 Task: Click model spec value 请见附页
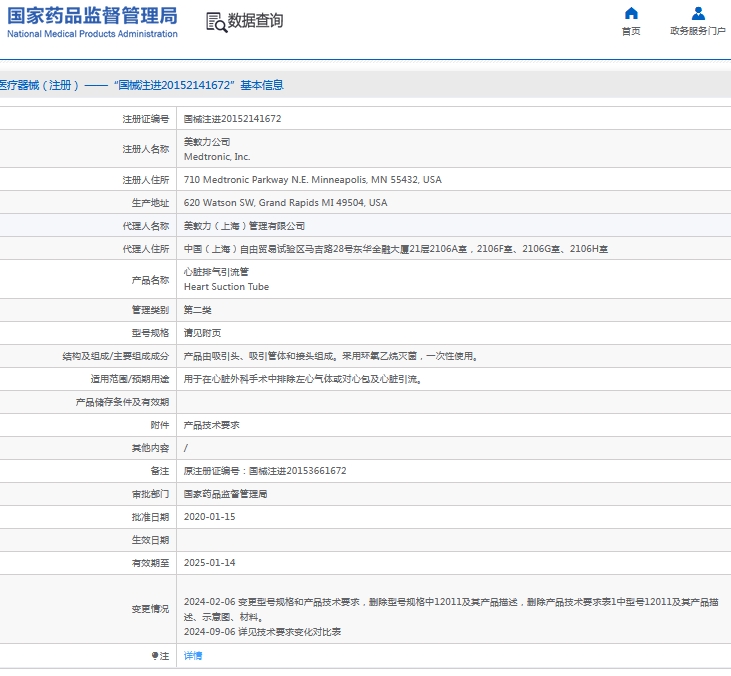tap(202, 333)
